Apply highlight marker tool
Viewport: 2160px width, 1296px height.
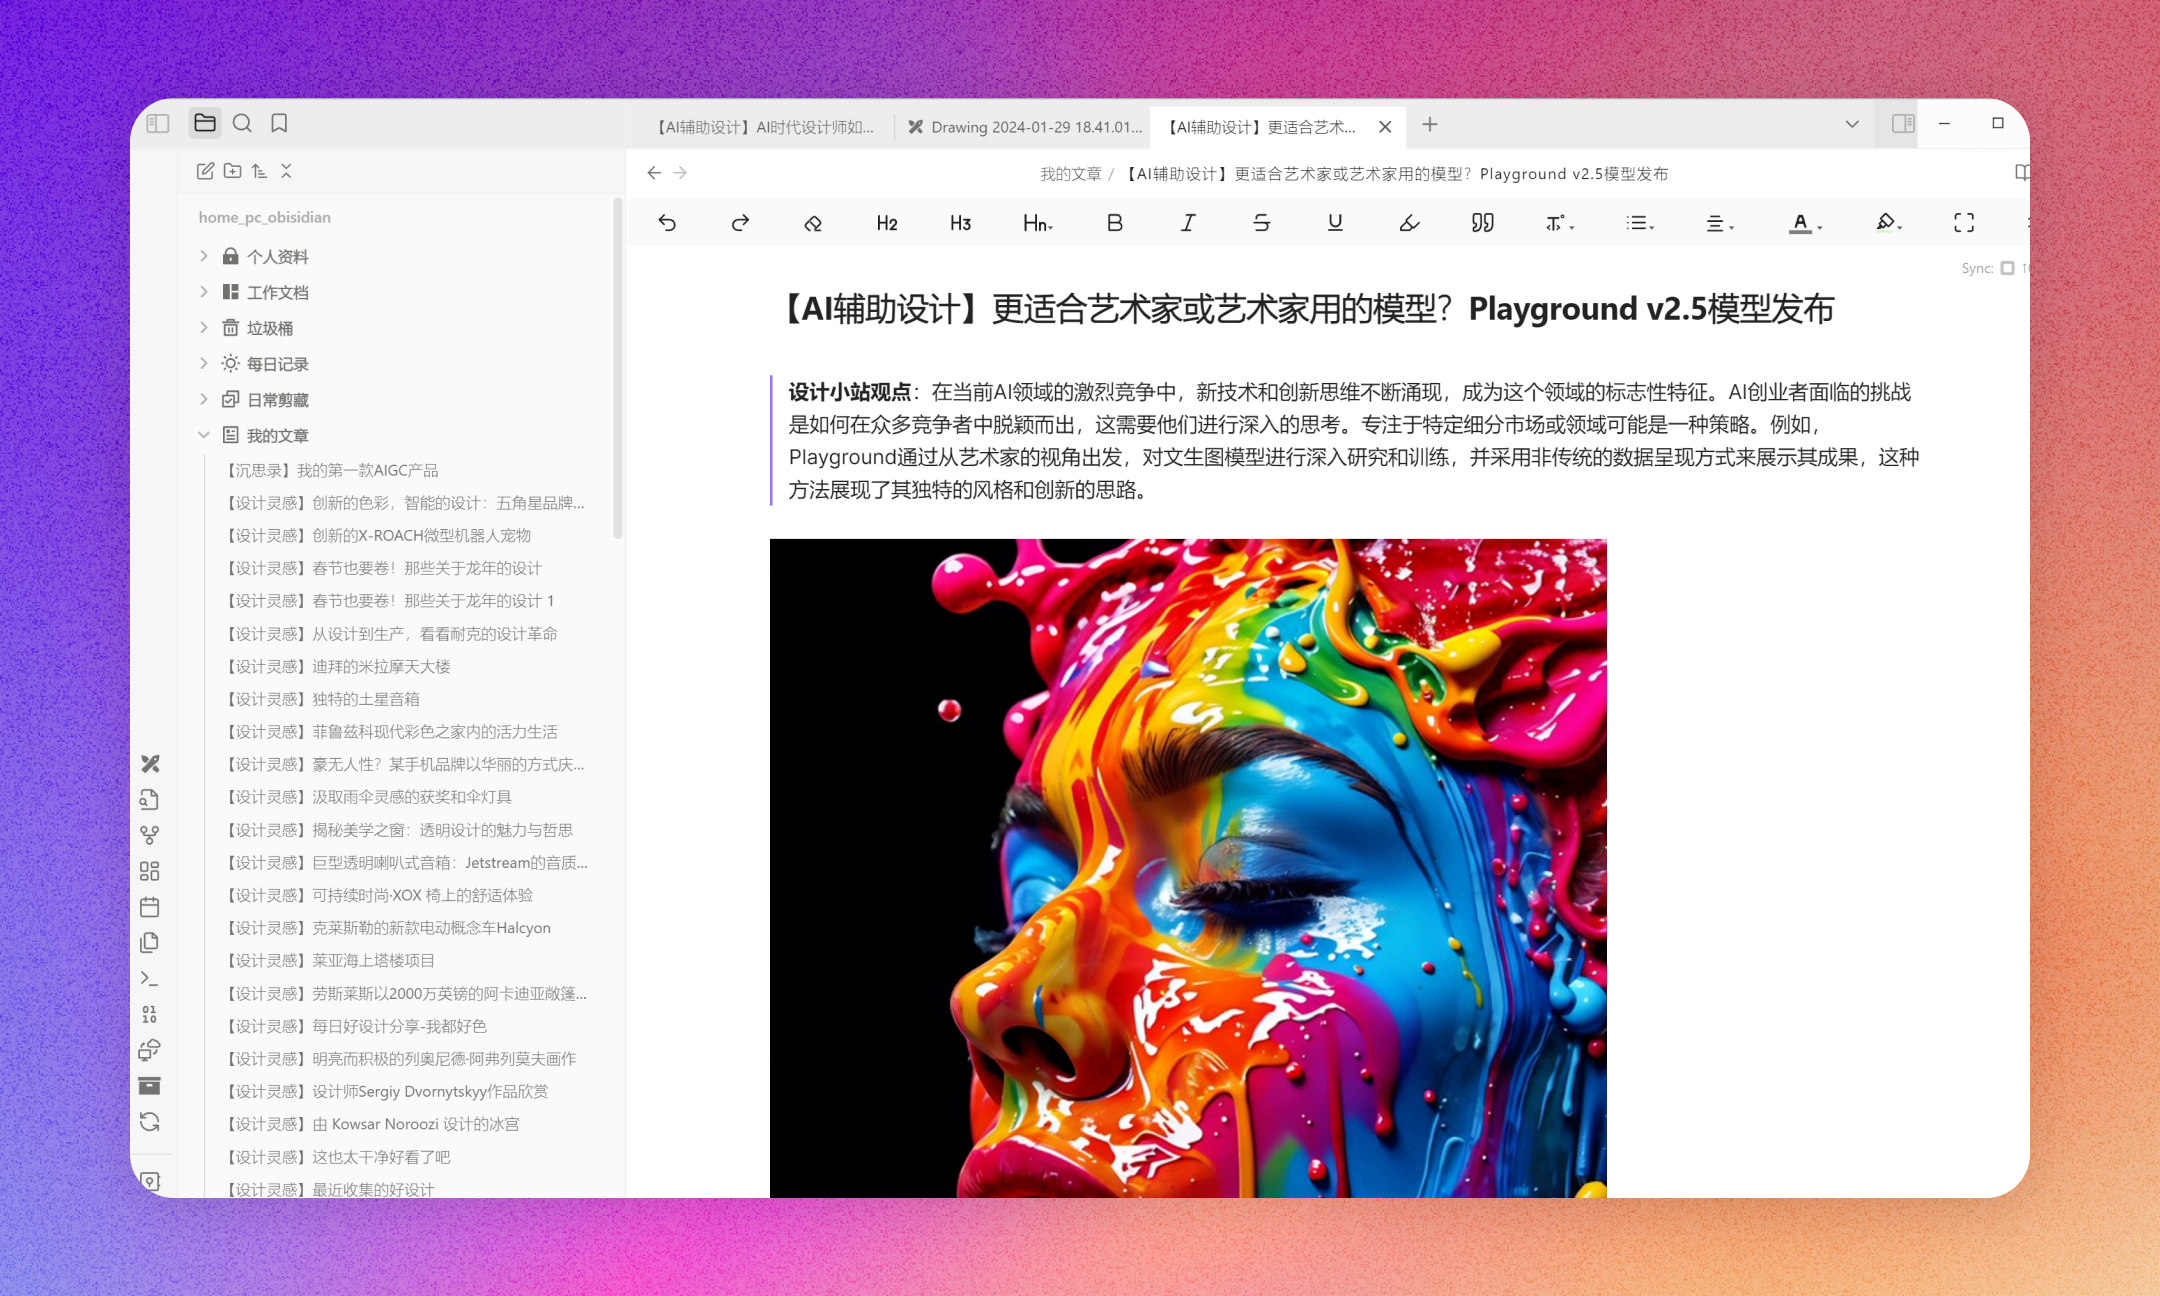[1409, 223]
